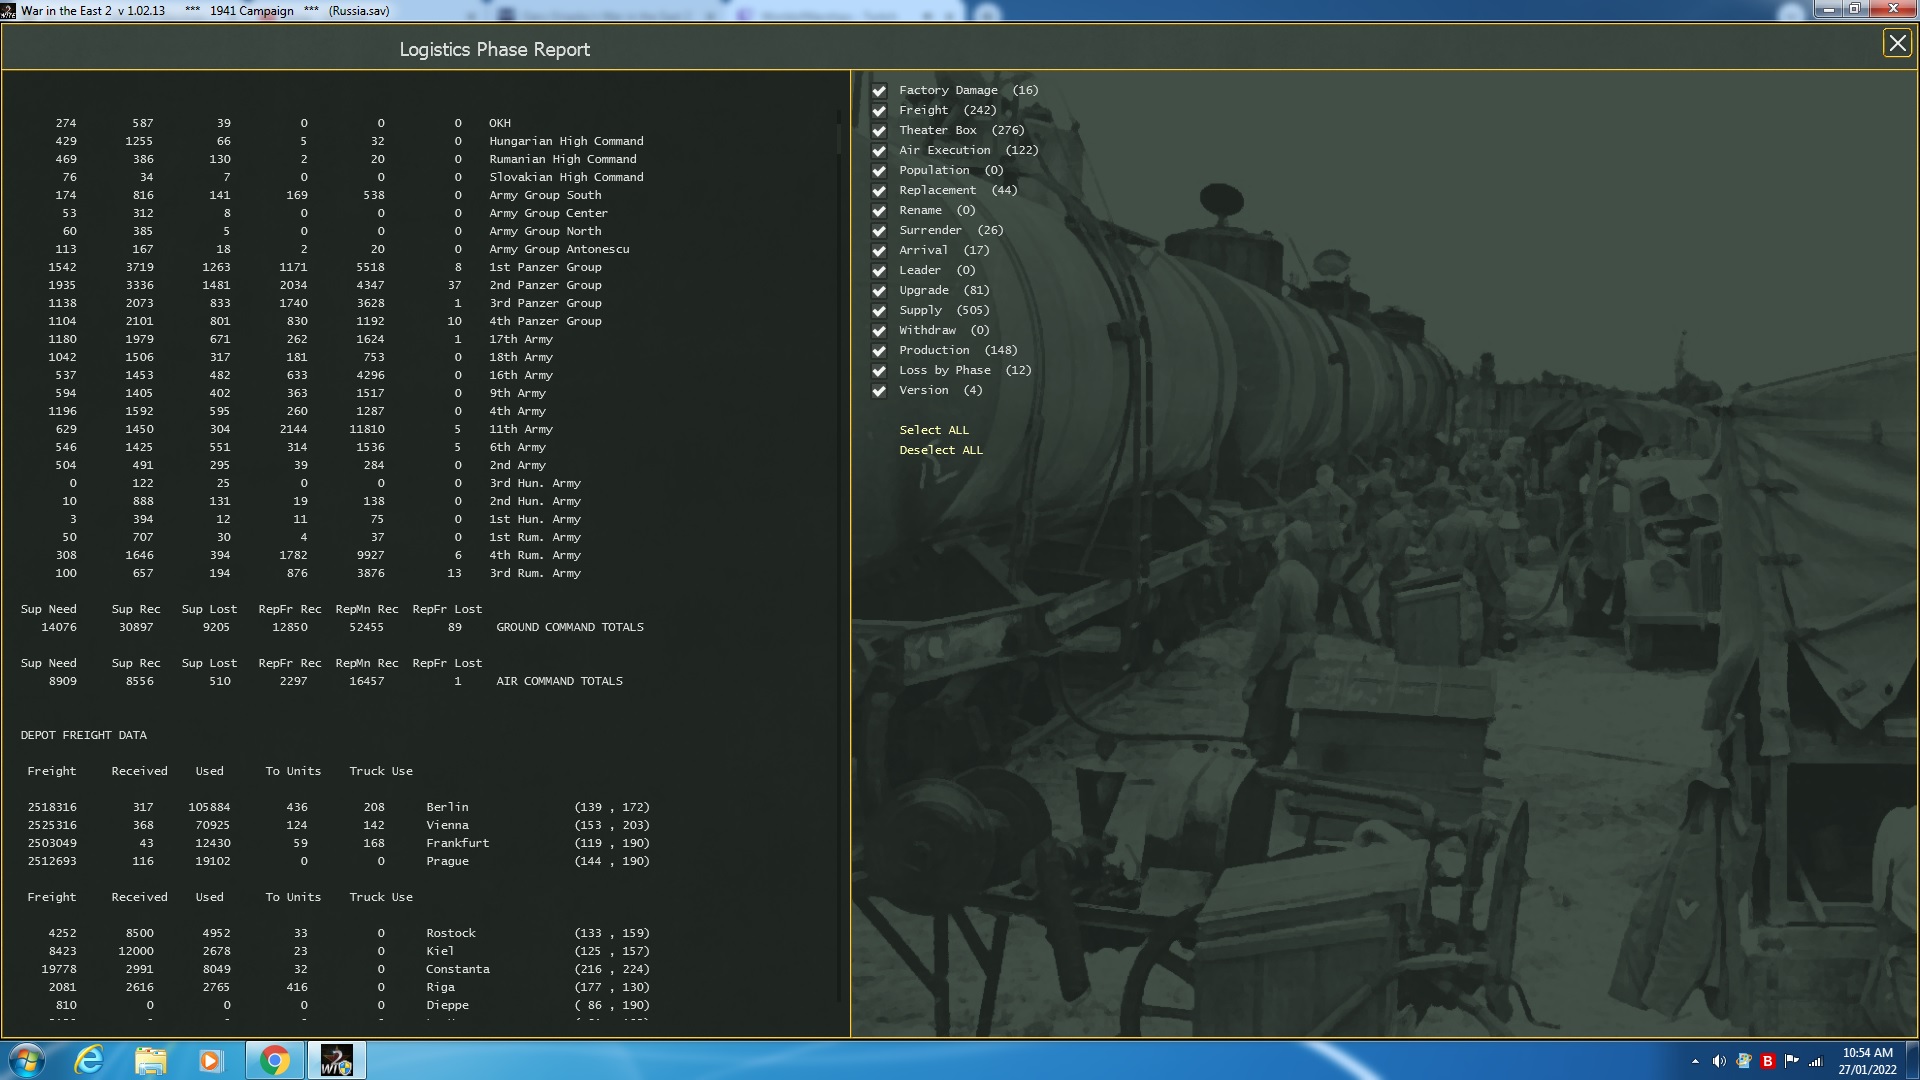
Task: Uncheck Loss by Phase filter
Action: pyautogui.click(x=879, y=371)
